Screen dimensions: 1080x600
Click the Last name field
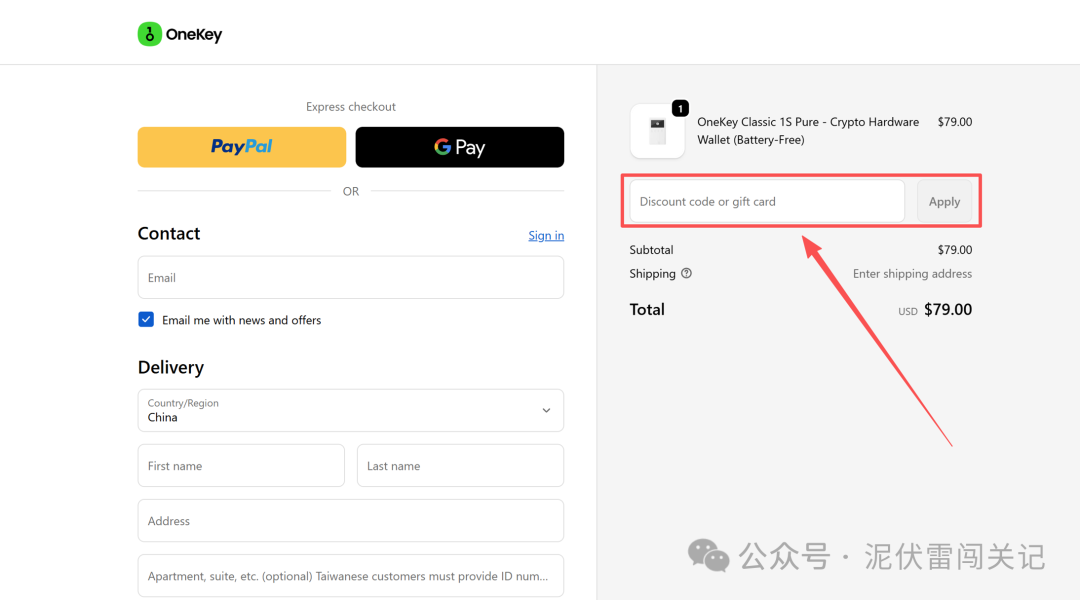460,466
